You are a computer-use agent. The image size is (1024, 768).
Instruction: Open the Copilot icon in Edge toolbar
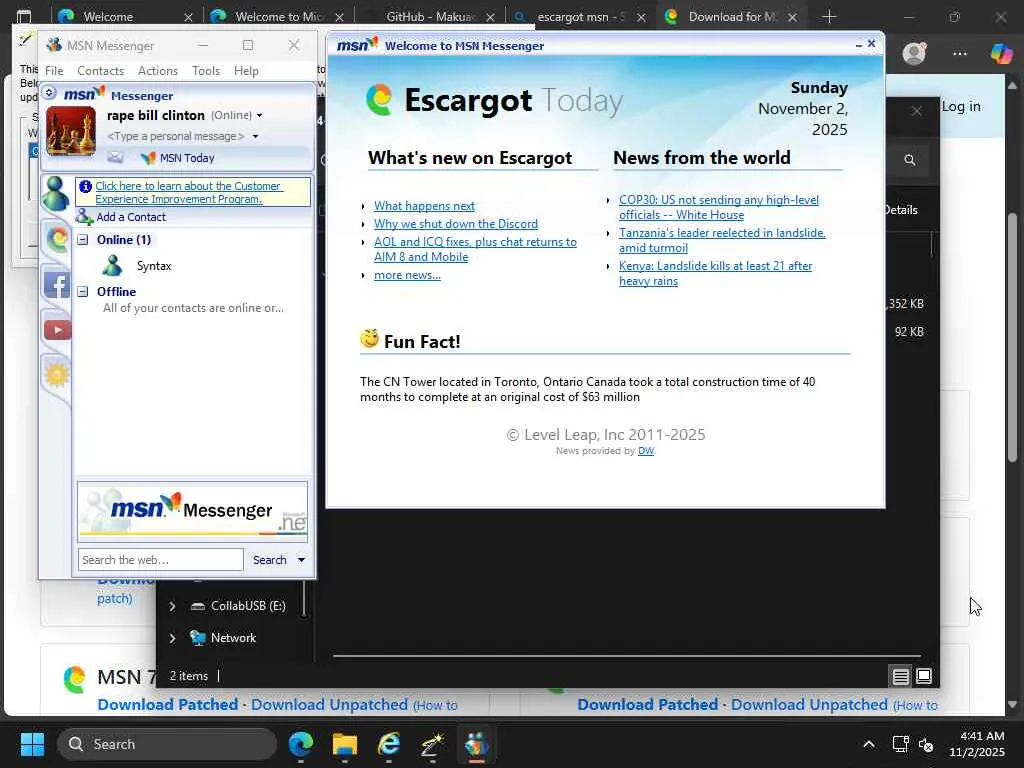(x=1001, y=53)
